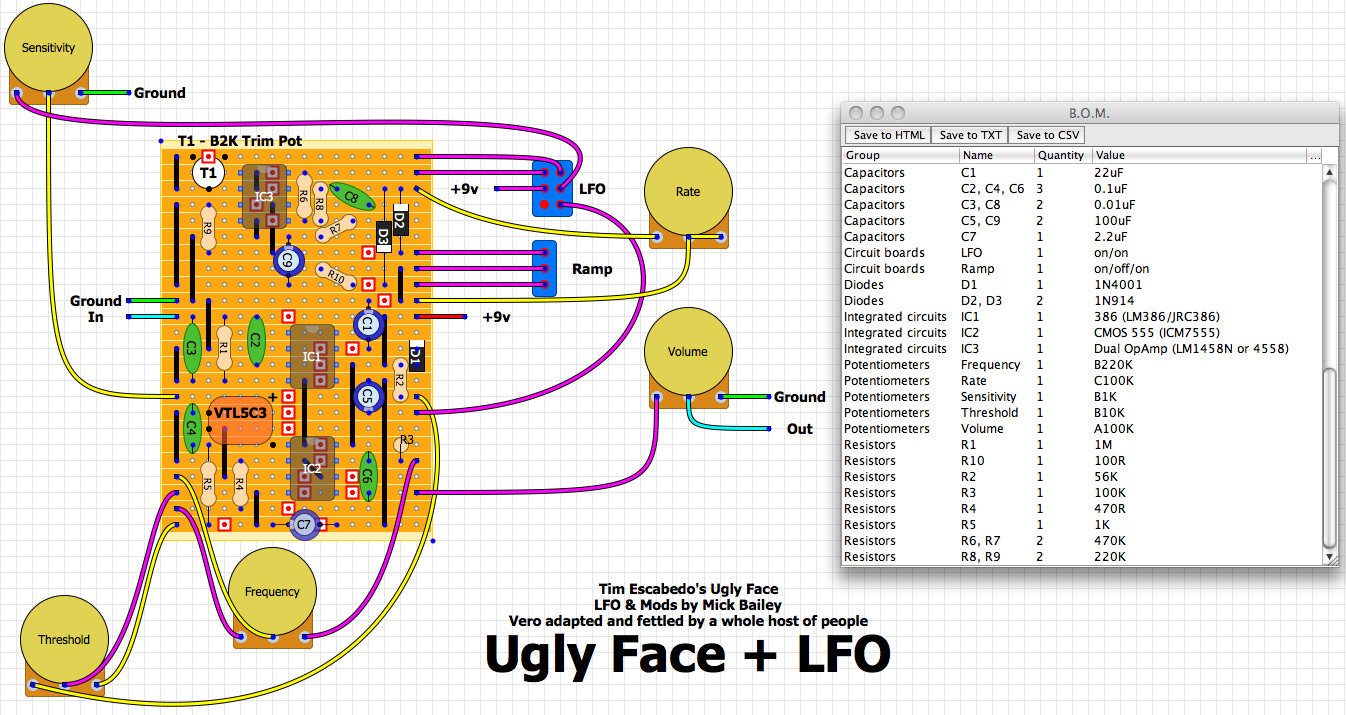Click the blue Ramp toggle switch
Image resolution: width=1346 pixels, height=715 pixels.
click(x=545, y=269)
